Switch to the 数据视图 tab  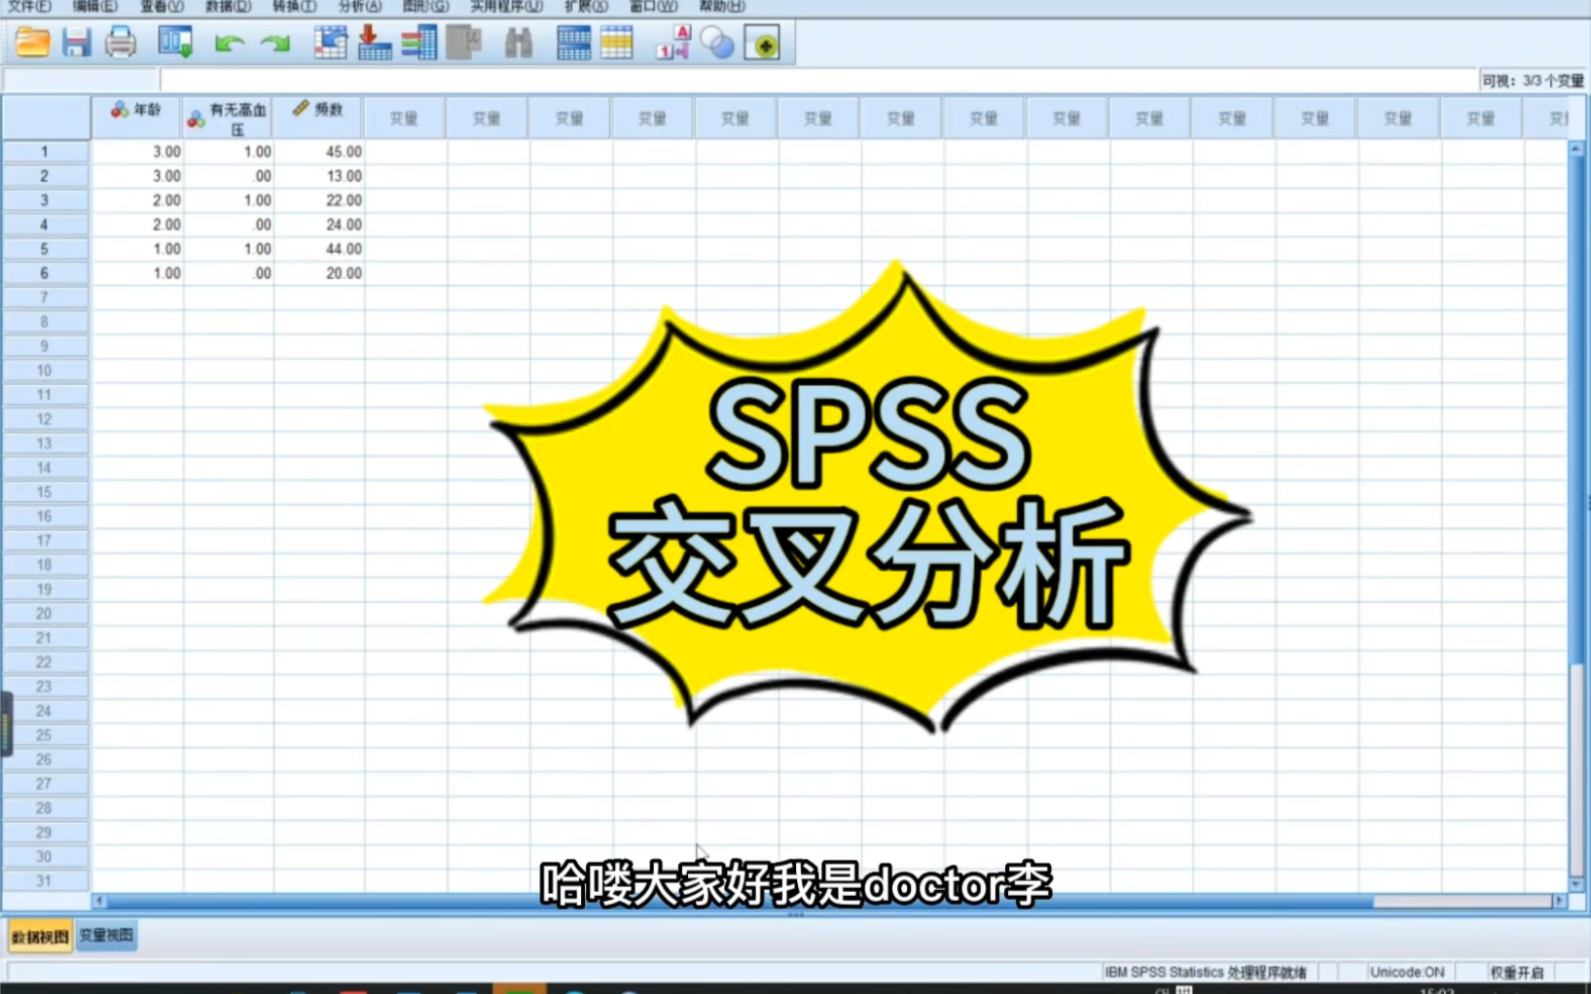(40, 937)
